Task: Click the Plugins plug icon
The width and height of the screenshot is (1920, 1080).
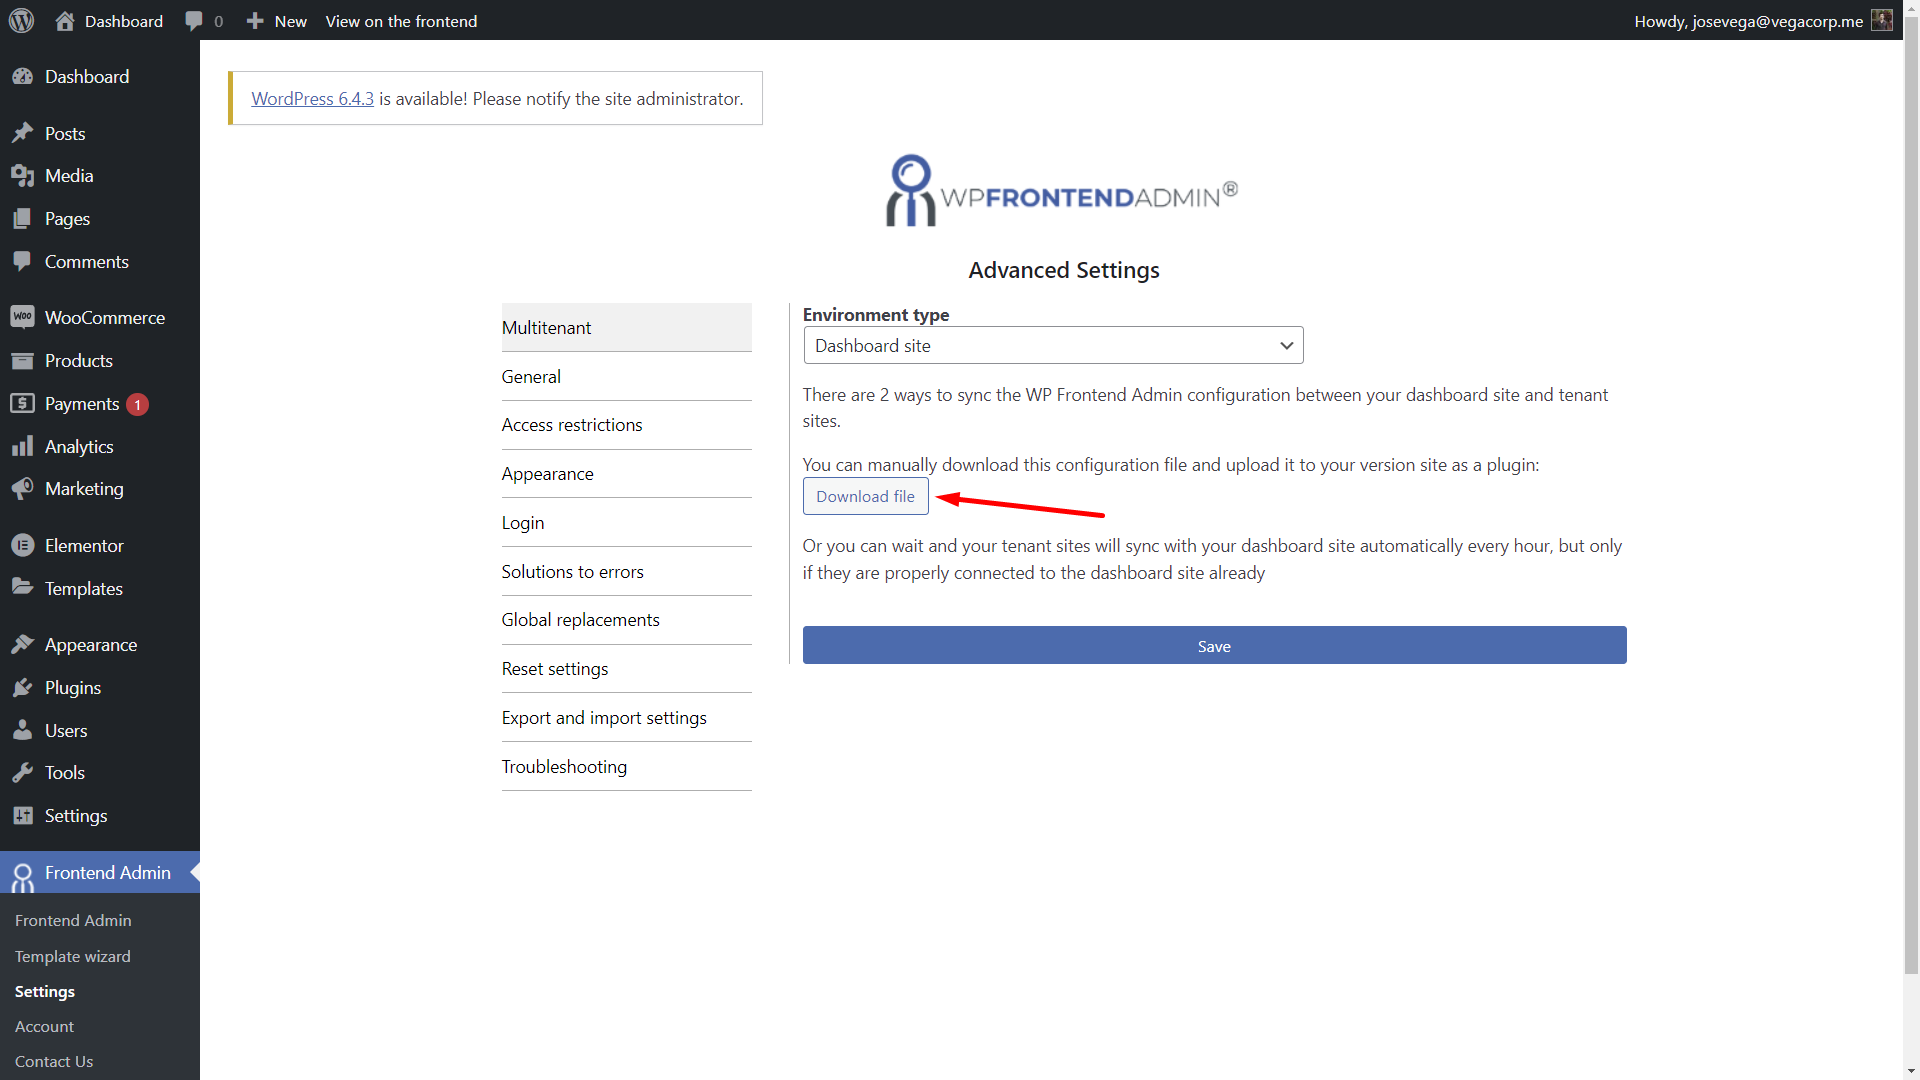Action: pyautogui.click(x=22, y=688)
